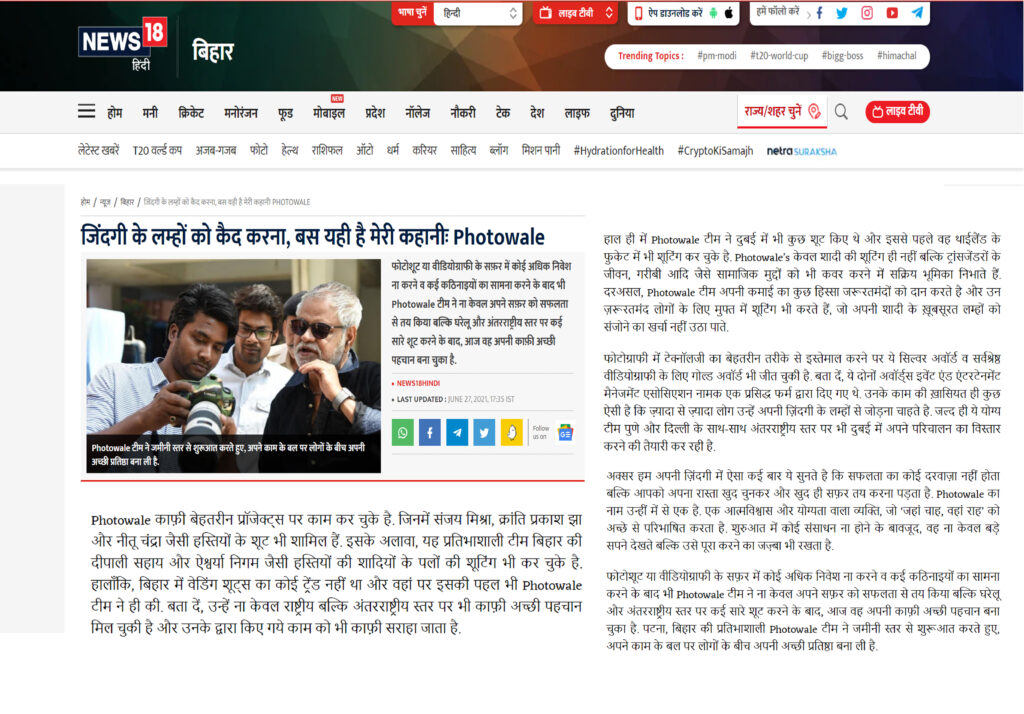Click the article photo of three men

tap(233, 365)
